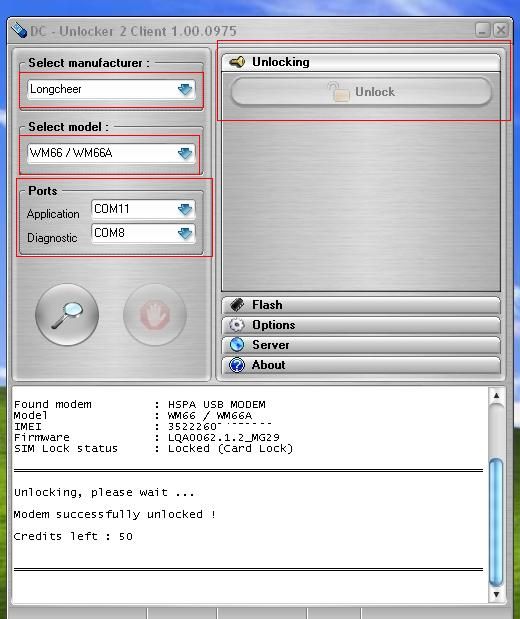
Task: Open the Select manufacturer dropdown arrow
Action: point(185,89)
